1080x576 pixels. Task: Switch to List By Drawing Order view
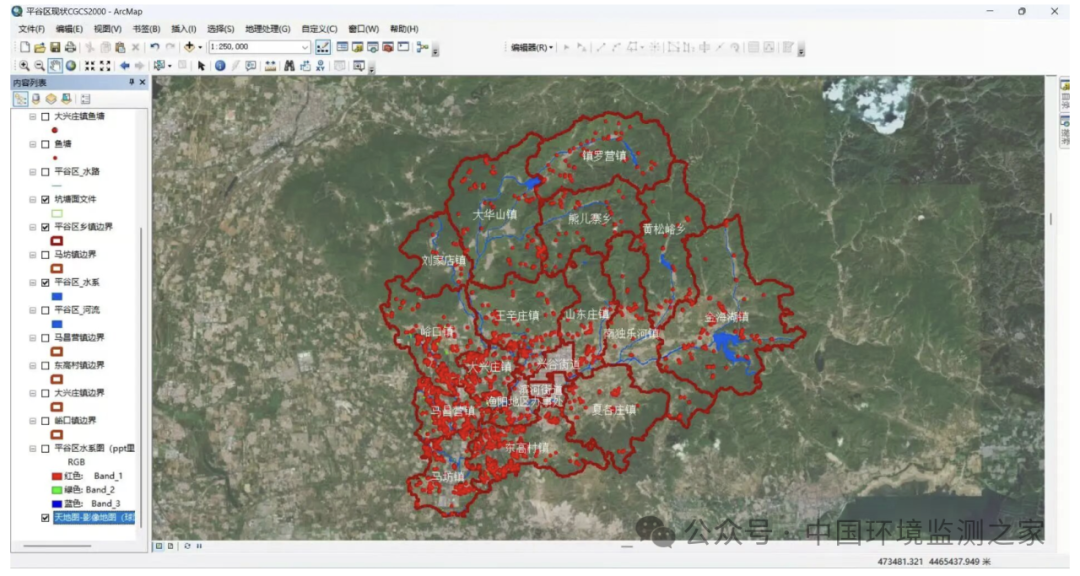point(21,99)
